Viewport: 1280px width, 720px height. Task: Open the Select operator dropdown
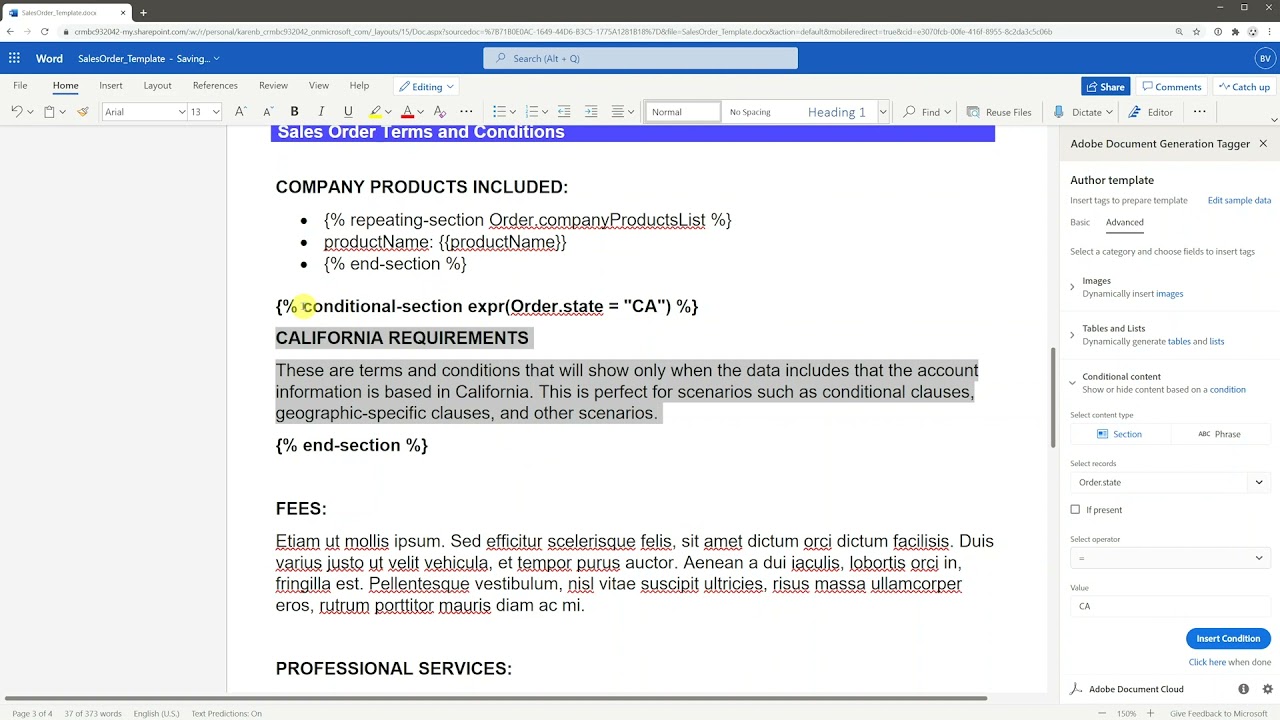[1170, 558]
